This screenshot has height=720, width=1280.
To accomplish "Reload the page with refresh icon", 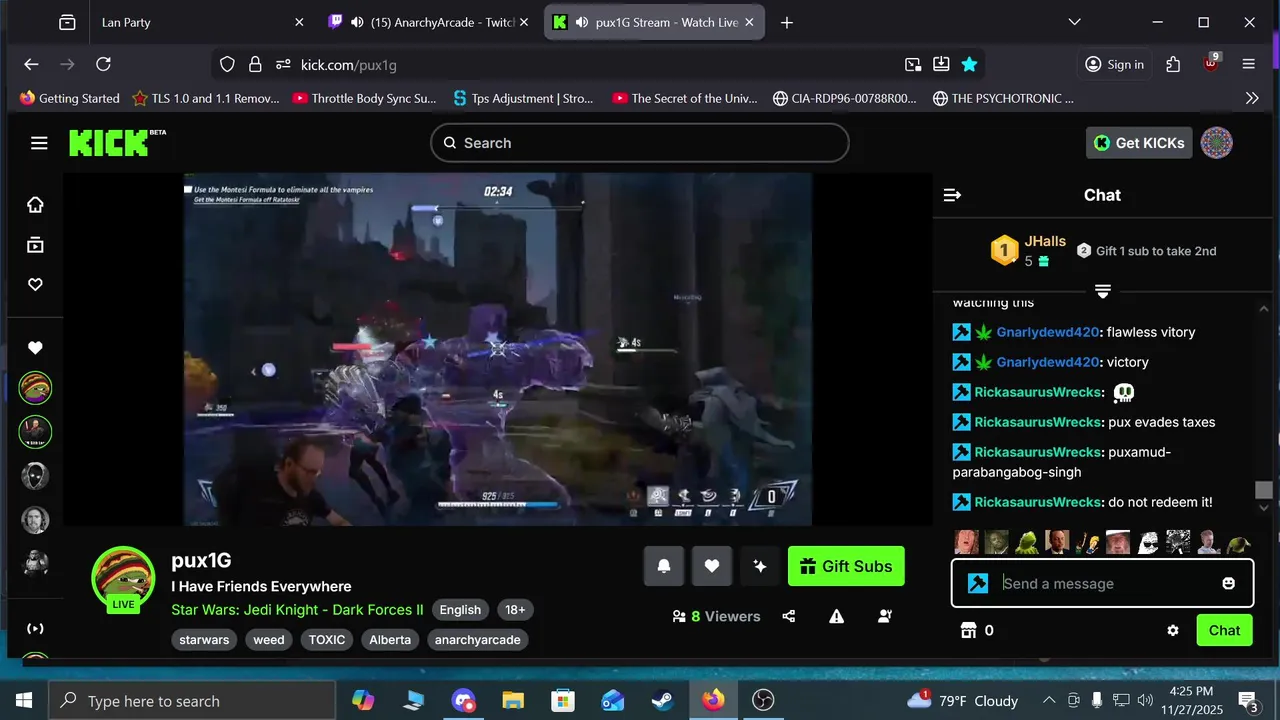I will tap(103, 64).
